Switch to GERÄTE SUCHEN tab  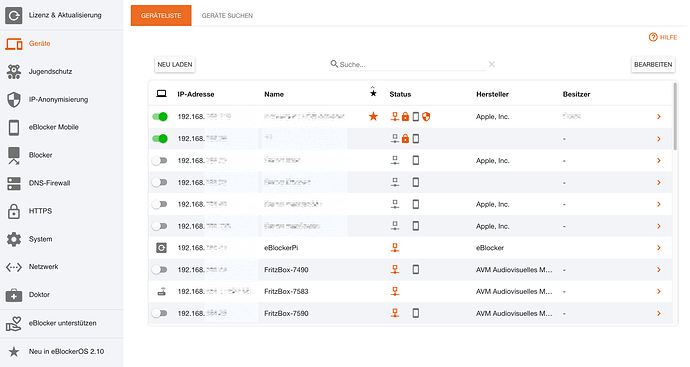tap(227, 15)
